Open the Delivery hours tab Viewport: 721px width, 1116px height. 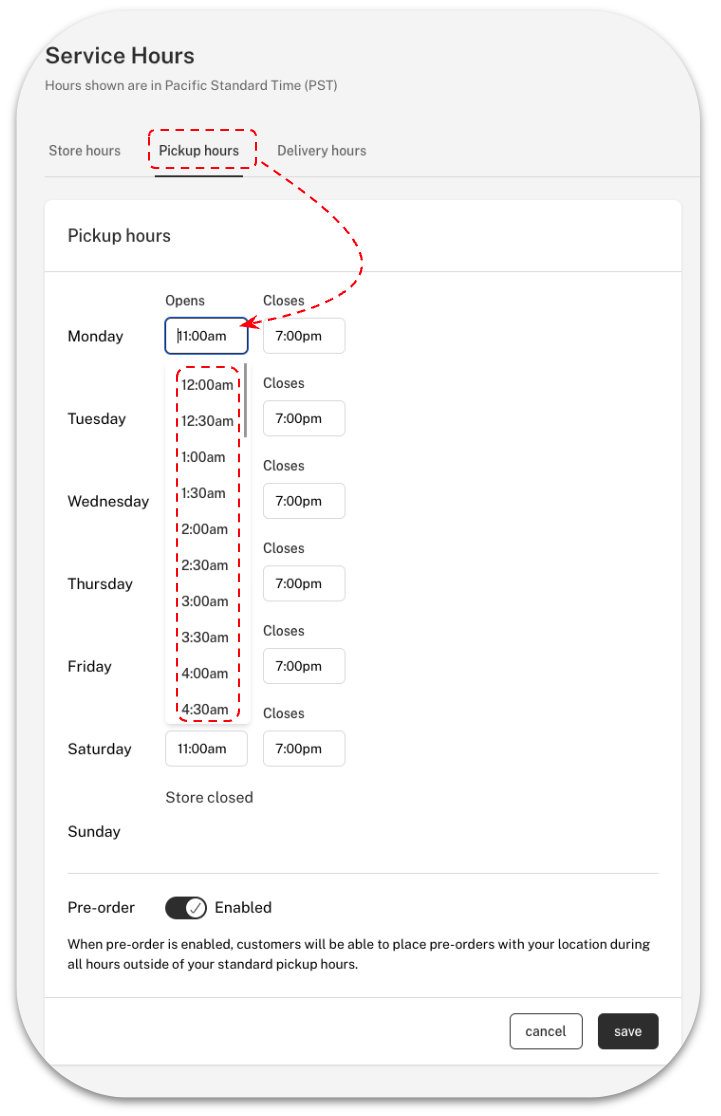(321, 151)
